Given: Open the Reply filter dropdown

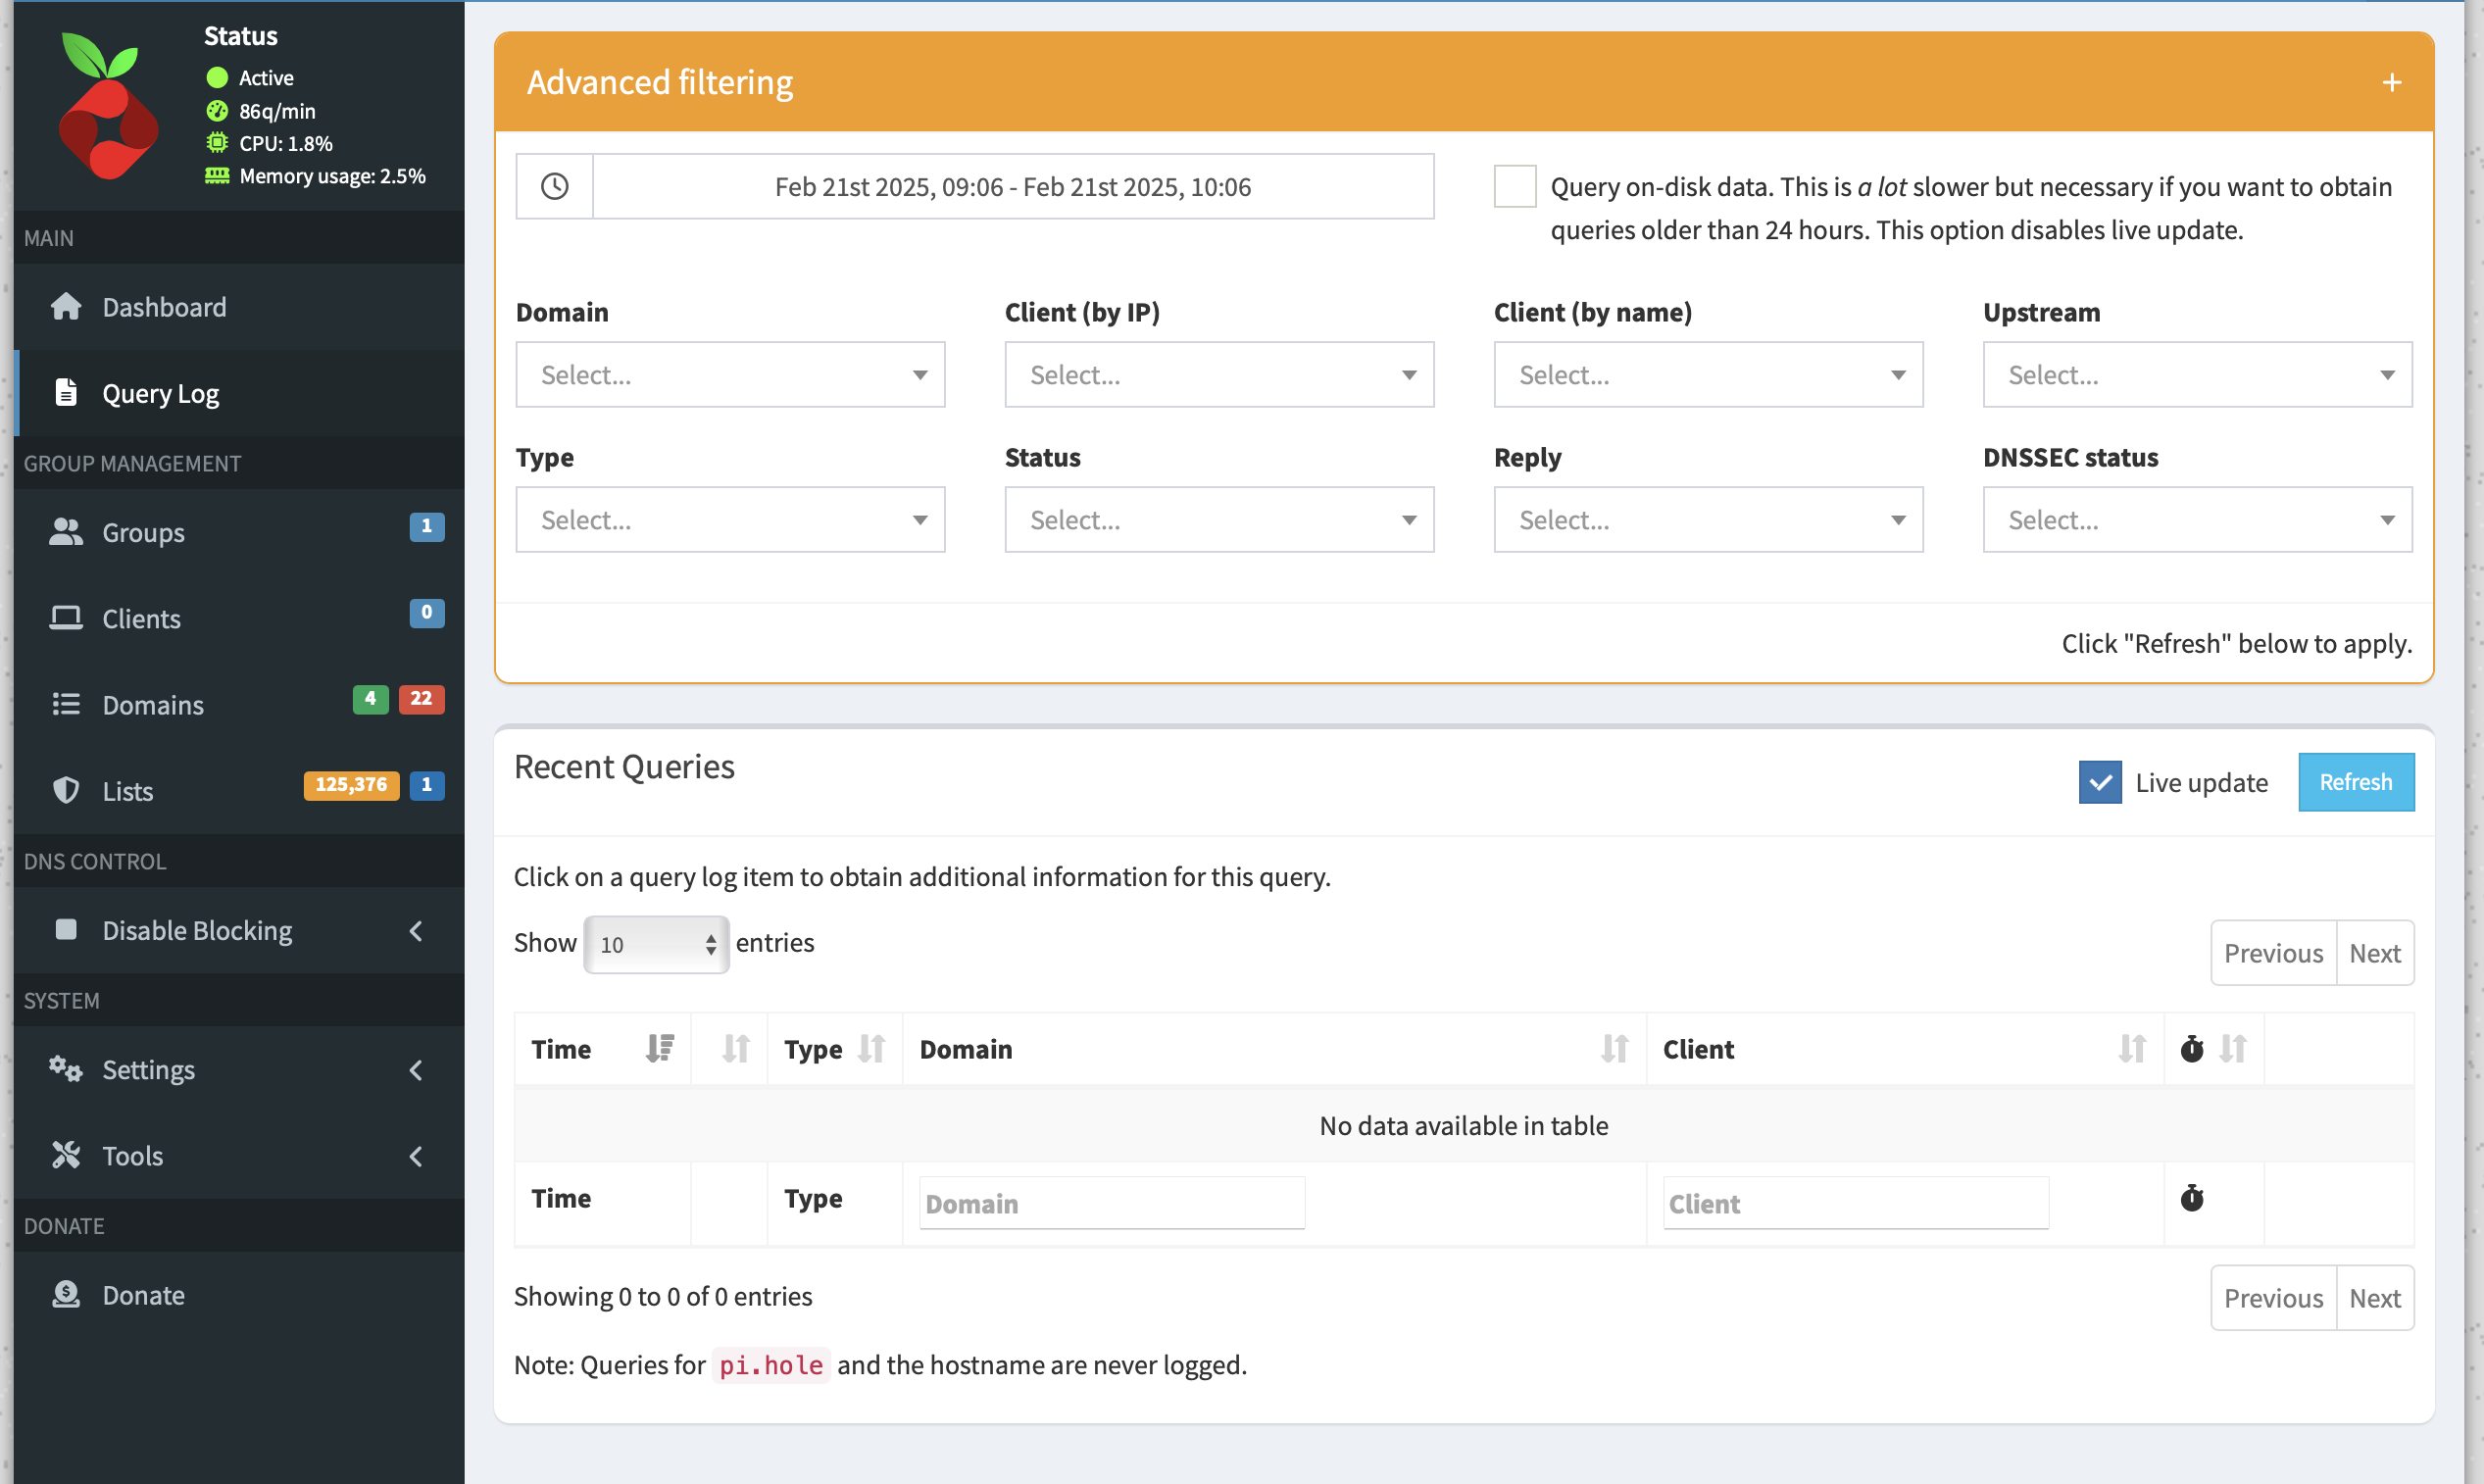Looking at the screenshot, I should 1708,519.
